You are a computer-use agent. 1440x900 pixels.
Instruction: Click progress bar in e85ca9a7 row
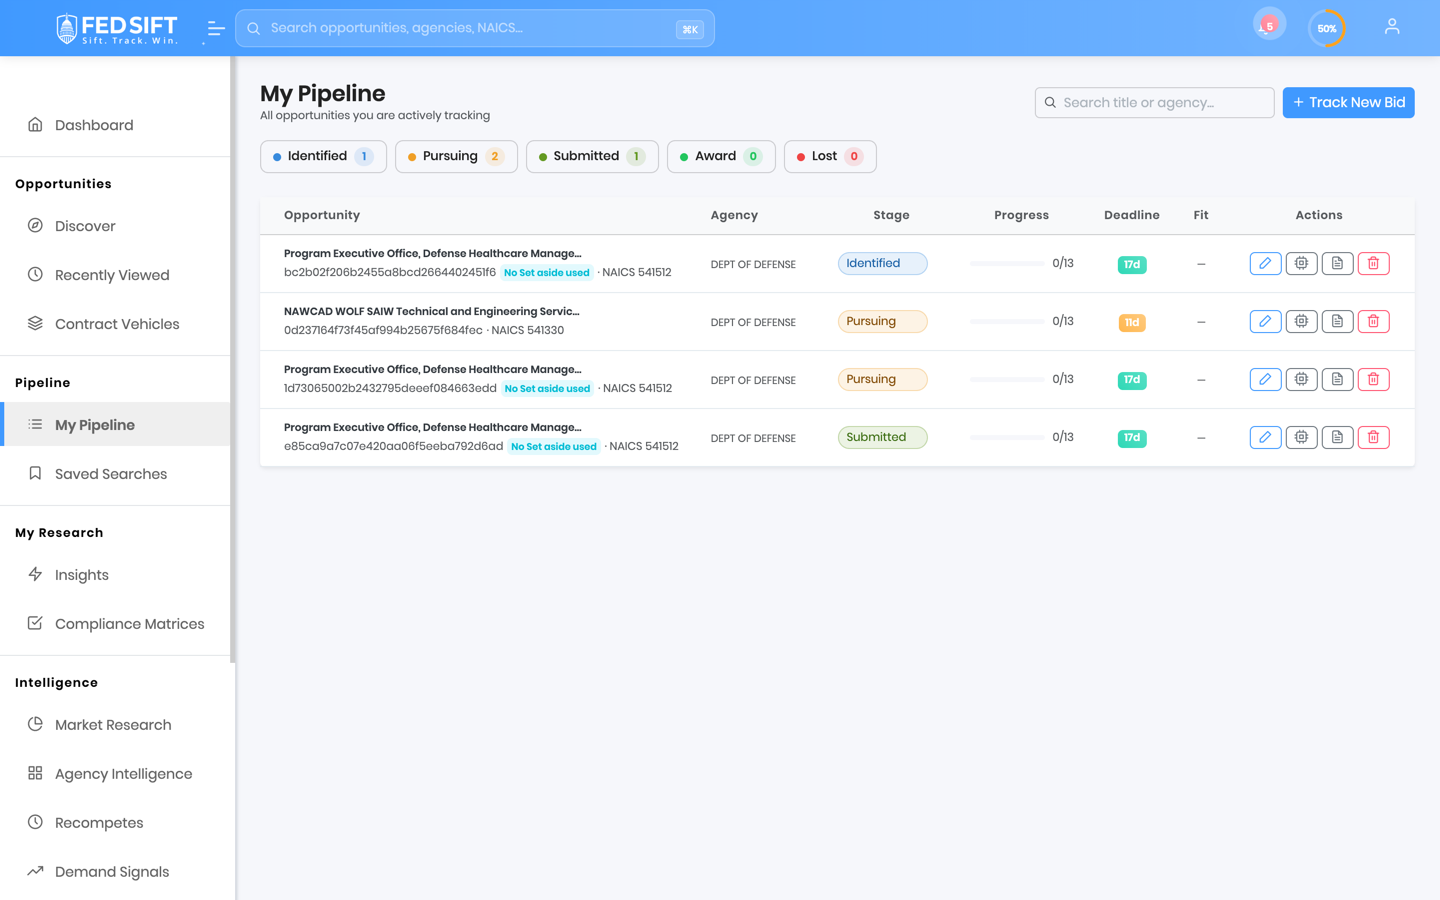tap(1007, 438)
